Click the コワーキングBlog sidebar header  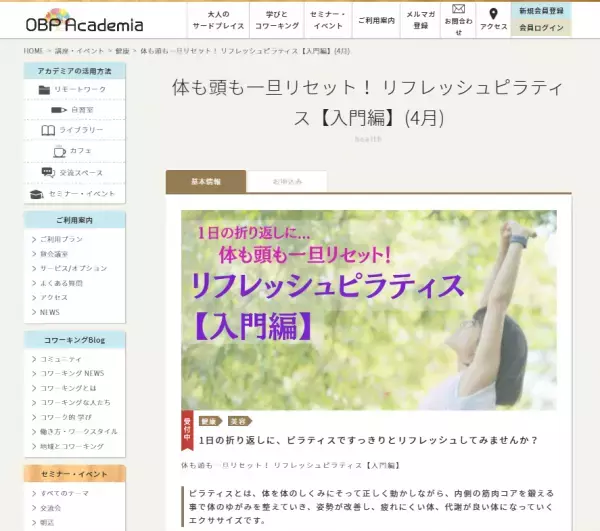[75, 340]
